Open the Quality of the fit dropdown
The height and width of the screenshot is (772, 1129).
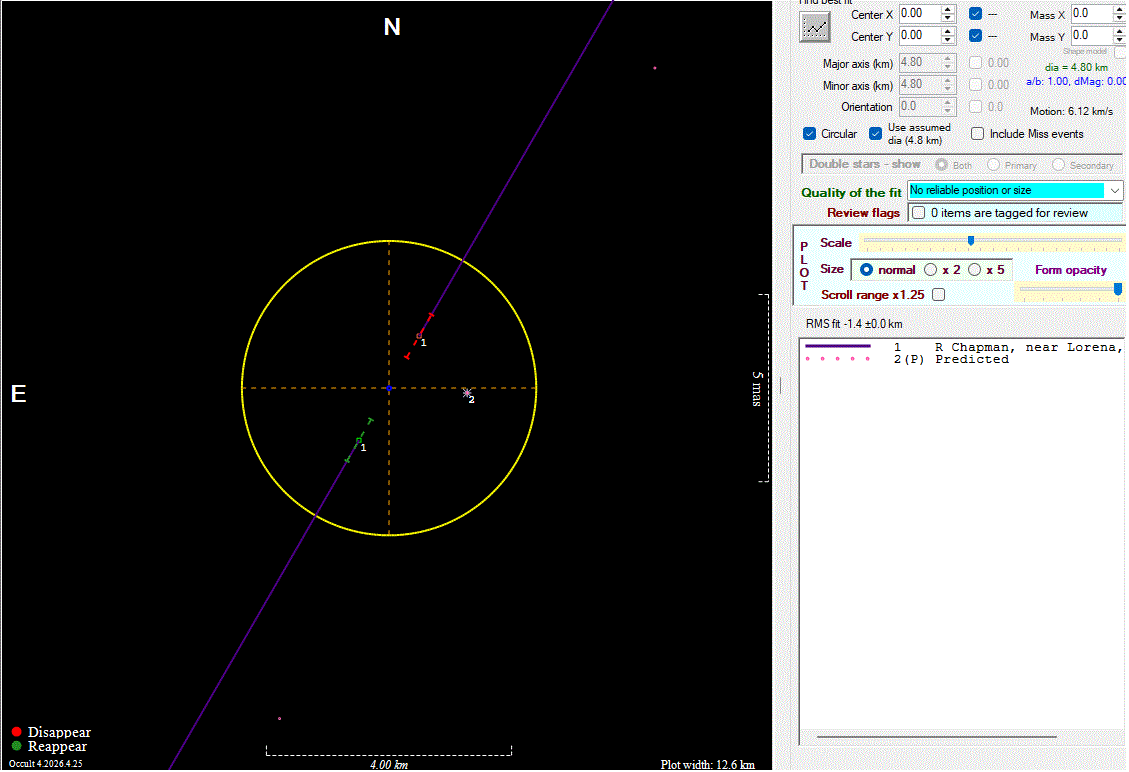[x=1115, y=191]
